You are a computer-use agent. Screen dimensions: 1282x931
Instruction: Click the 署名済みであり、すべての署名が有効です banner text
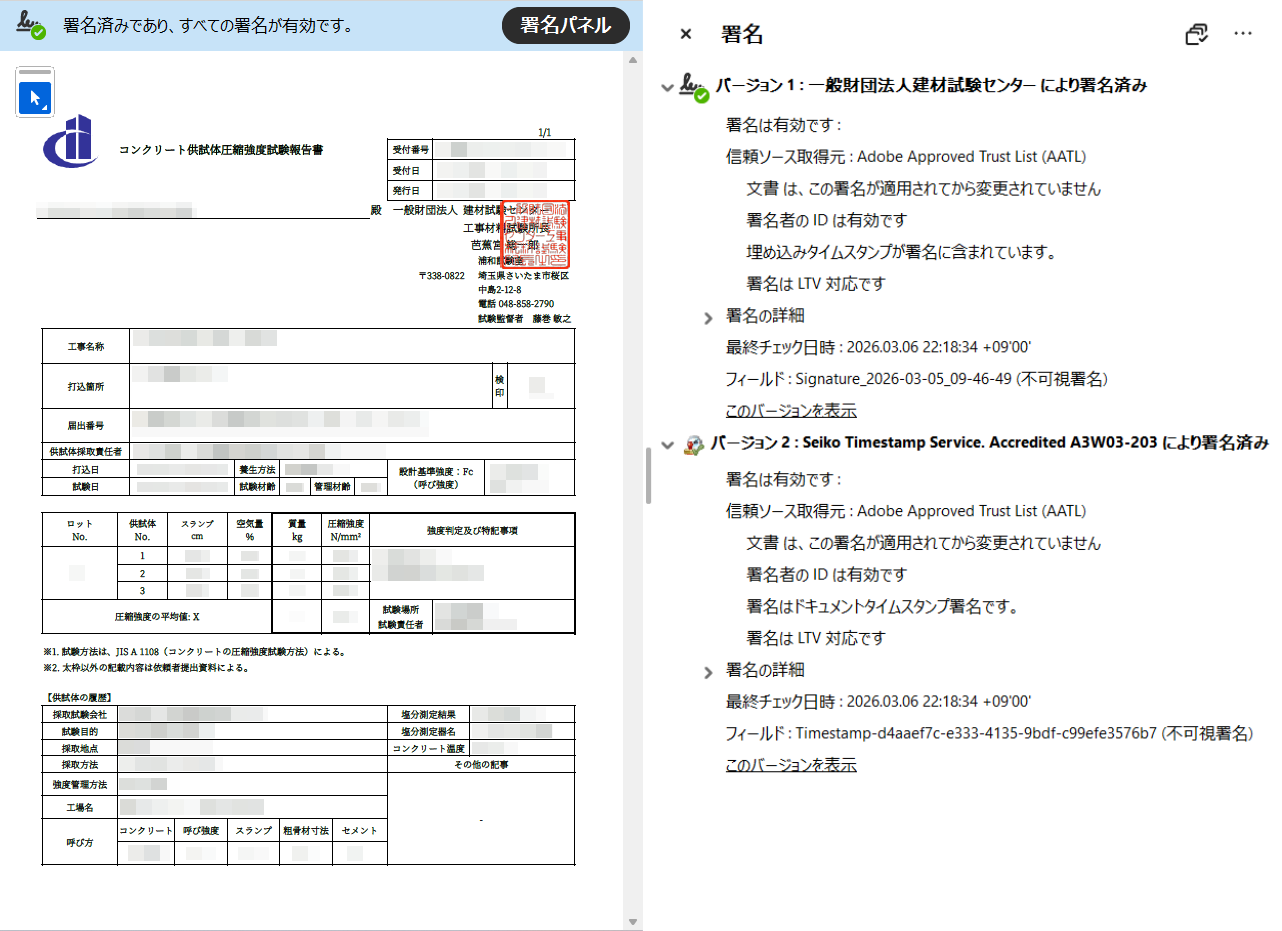[208, 26]
